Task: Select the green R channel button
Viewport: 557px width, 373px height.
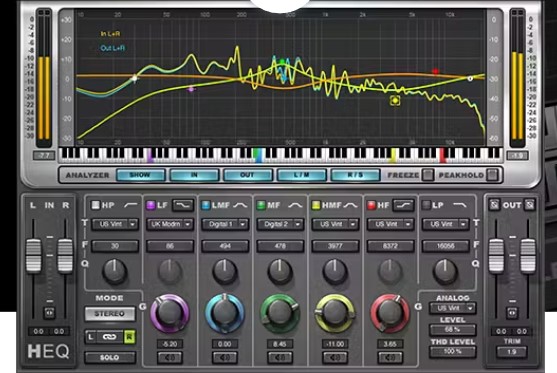Action: pyautogui.click(x=129, y=336)
